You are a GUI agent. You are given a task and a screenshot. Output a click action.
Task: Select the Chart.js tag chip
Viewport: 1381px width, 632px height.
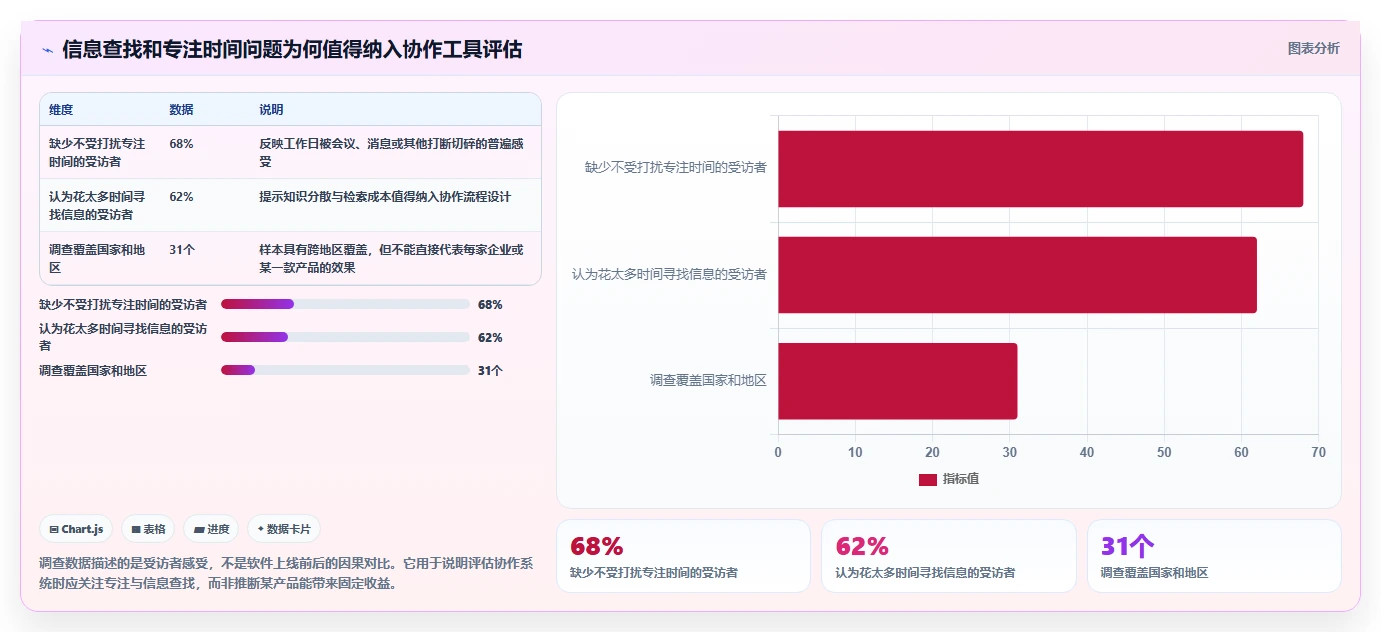(76, 529)
